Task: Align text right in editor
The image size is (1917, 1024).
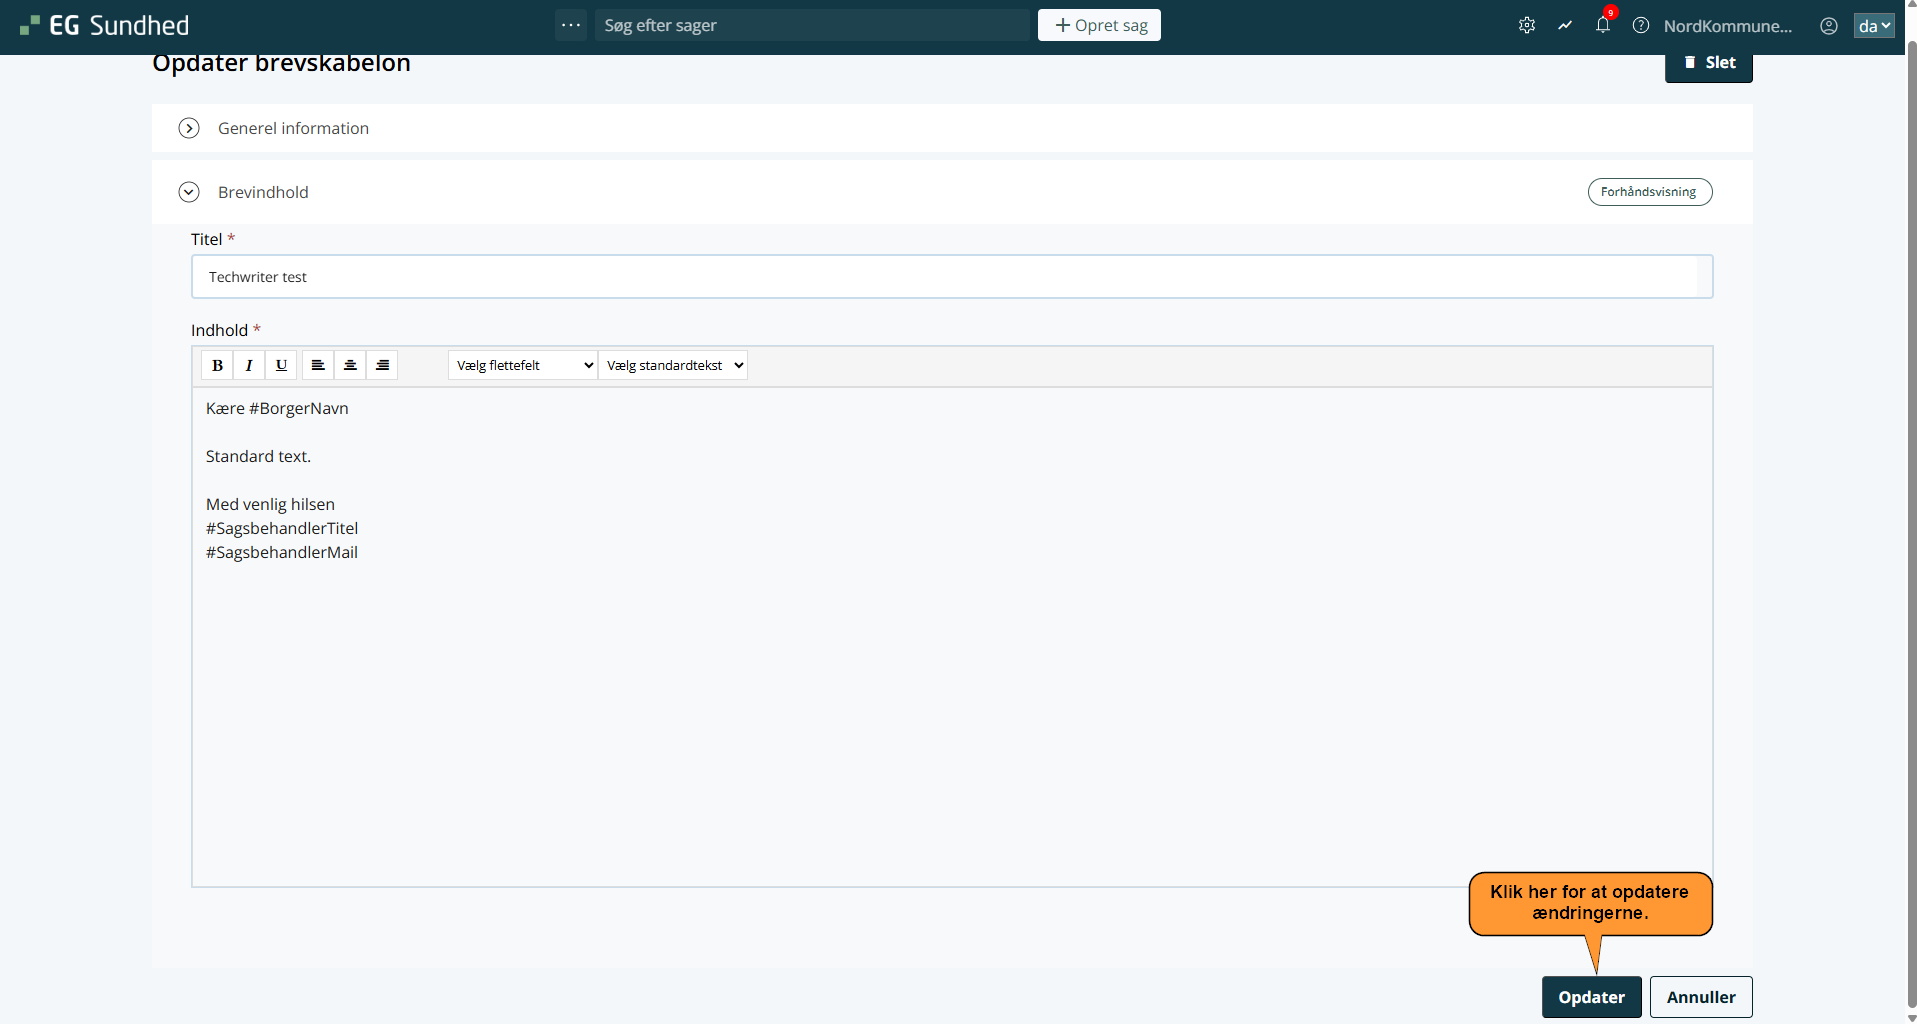Action: [382, 365]
